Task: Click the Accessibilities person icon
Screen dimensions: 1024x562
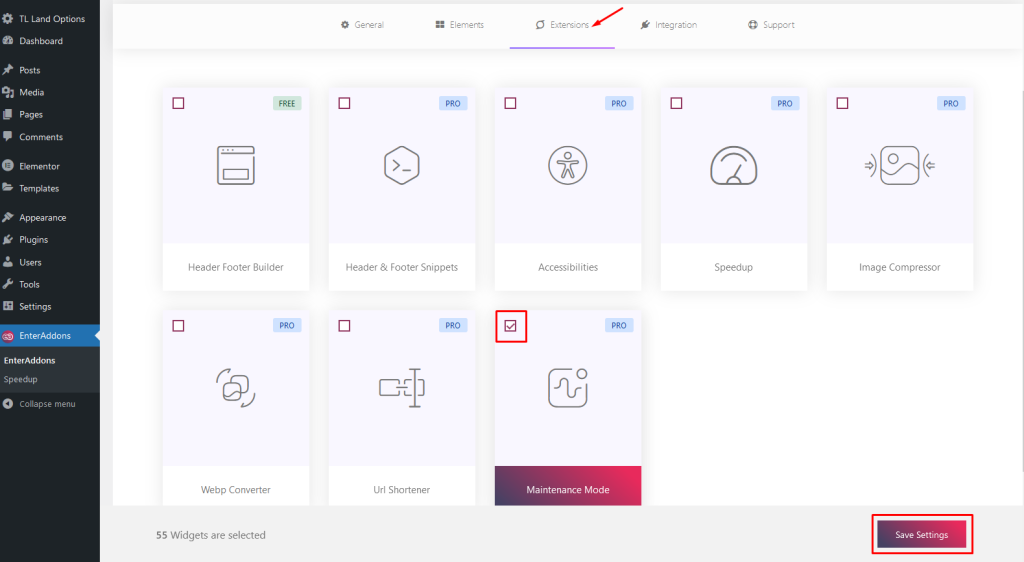Action: click(x=568, y=165)
